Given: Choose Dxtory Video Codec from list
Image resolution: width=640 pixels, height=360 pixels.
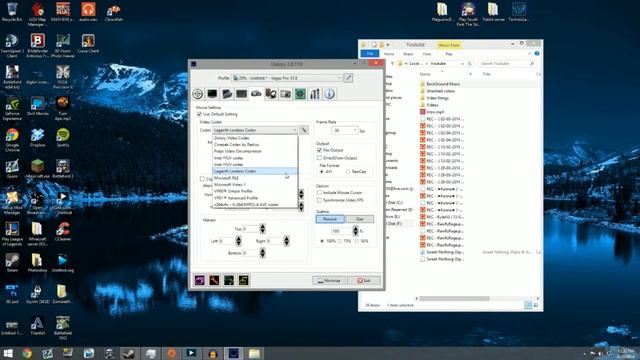Looking at the screenshot, I should pos(255,138).
